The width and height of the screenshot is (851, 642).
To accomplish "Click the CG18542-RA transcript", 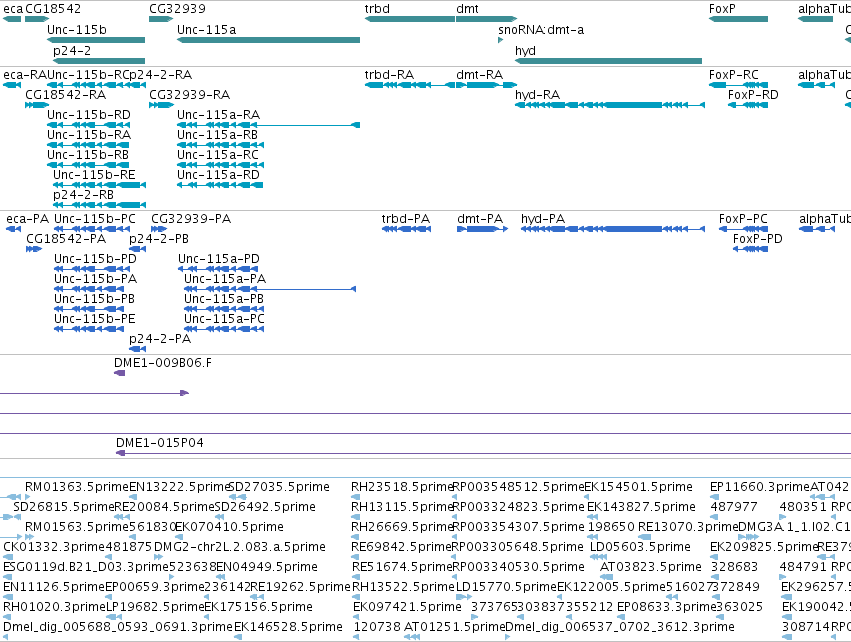I will [x=37, y=105].
